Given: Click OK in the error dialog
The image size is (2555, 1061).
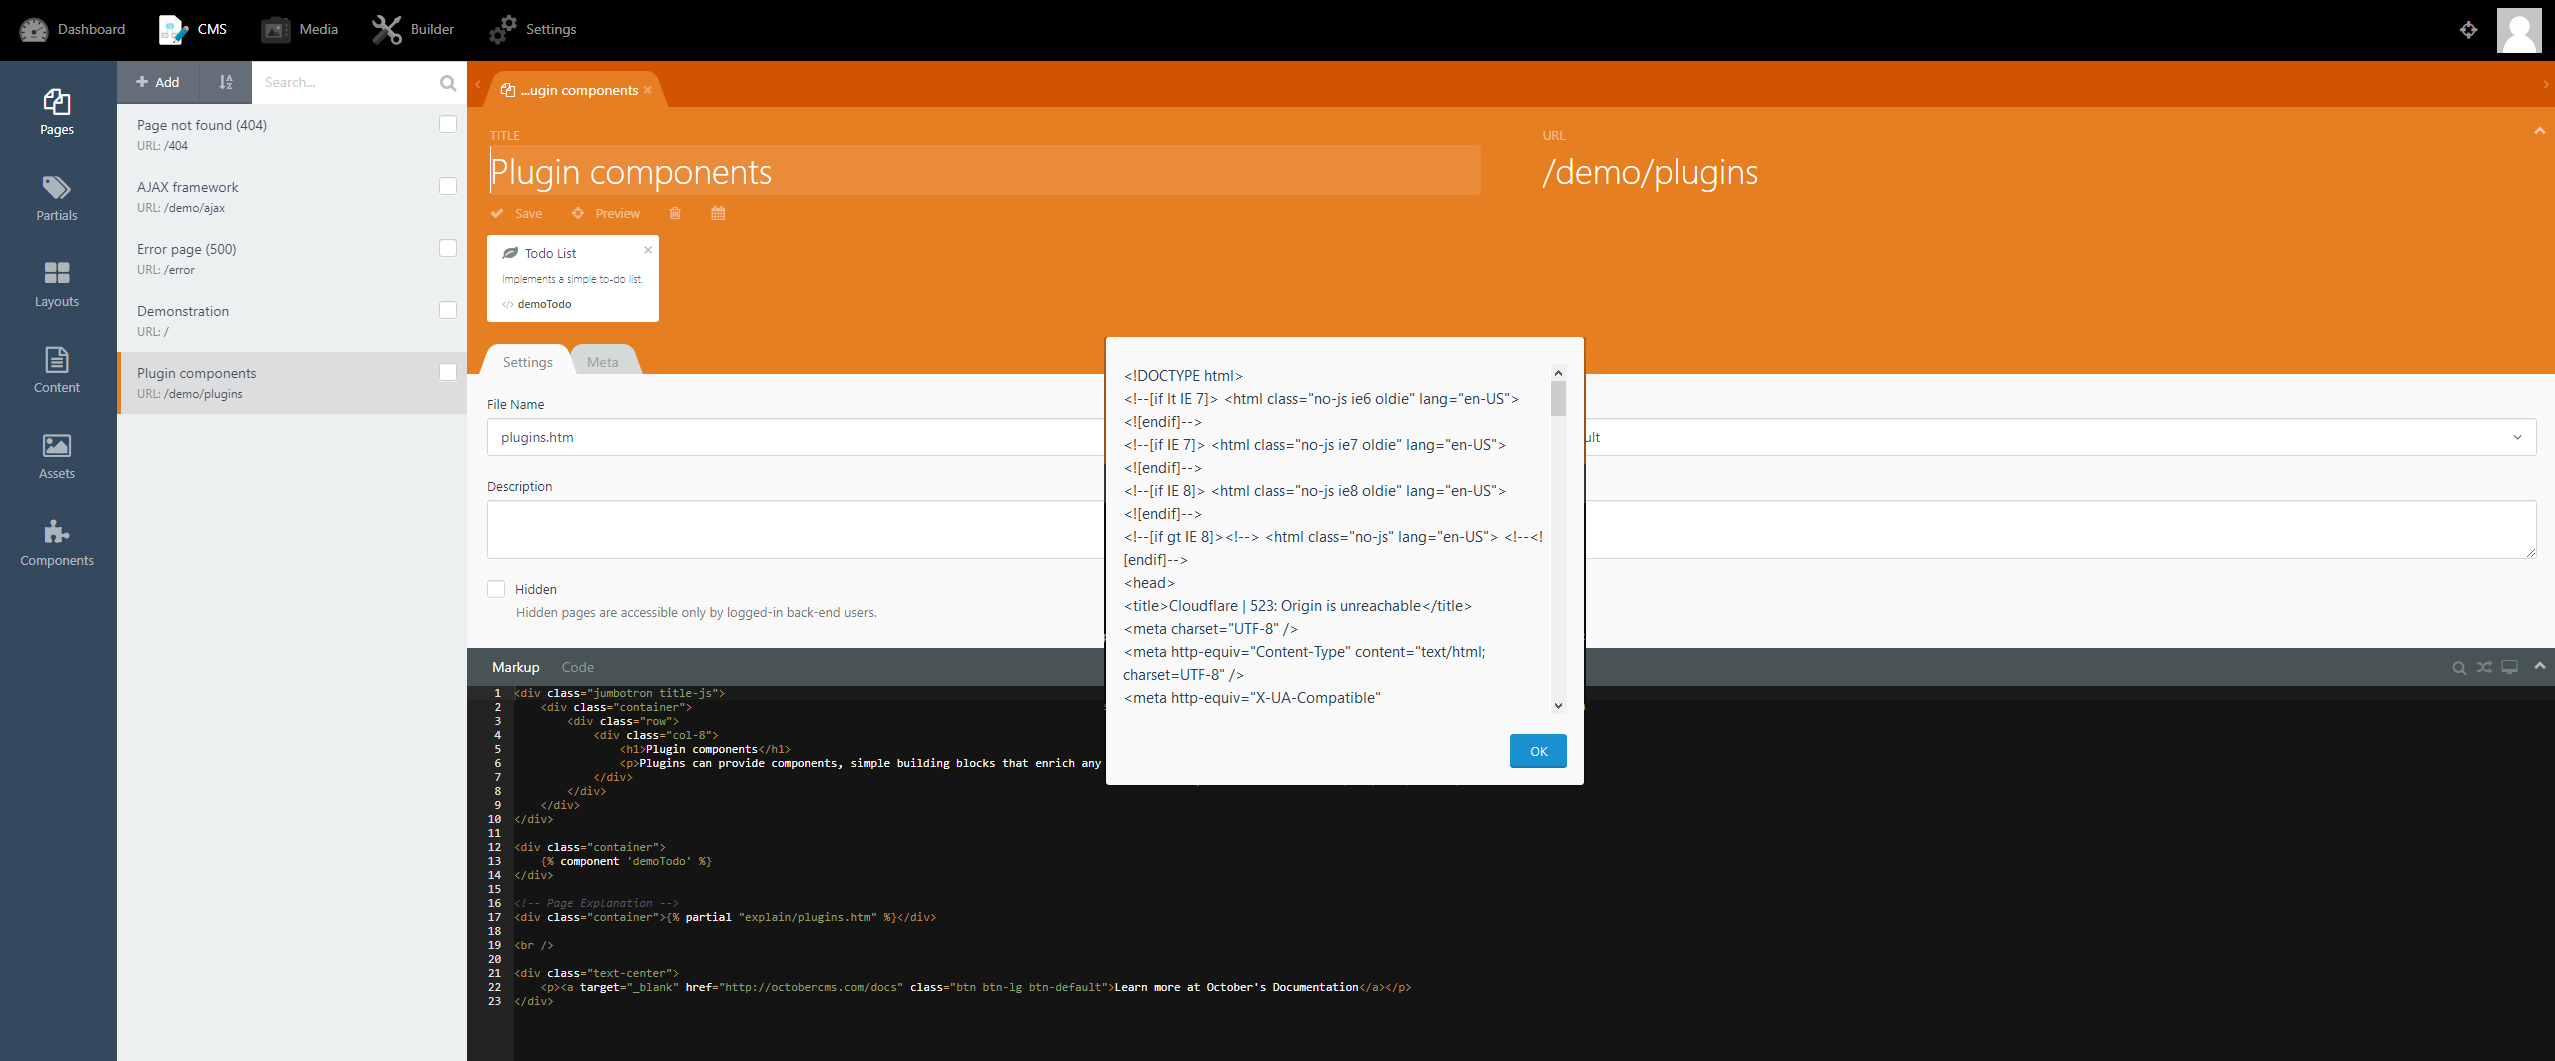Looking at the screenshot, I should pyautogui.click(x=1538, y=751).
